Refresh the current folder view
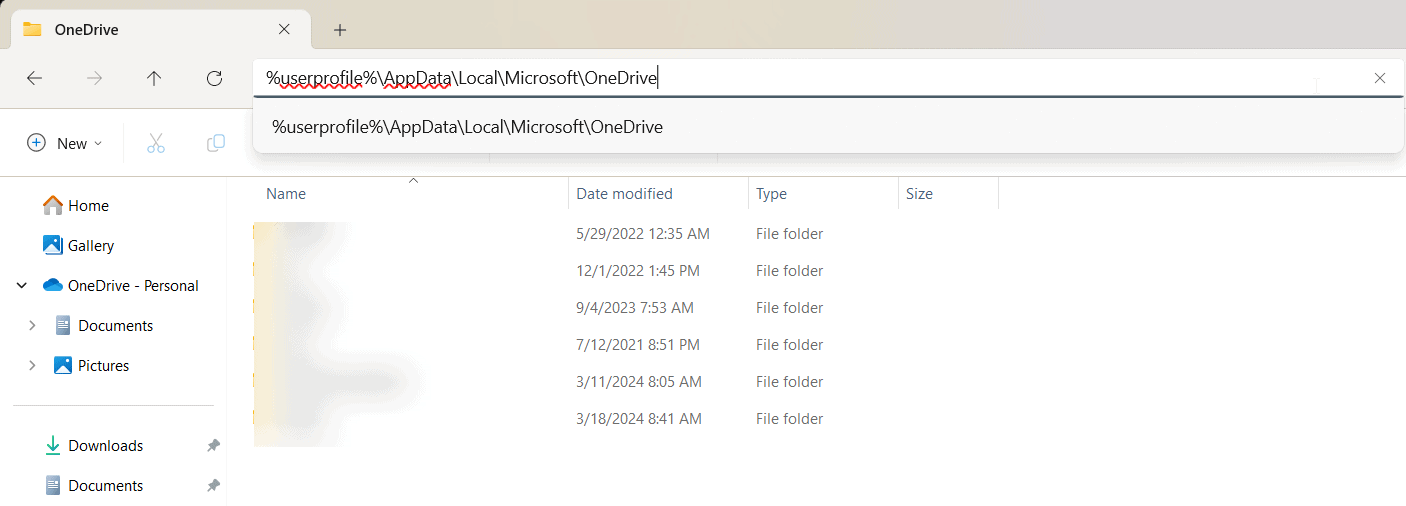Viewport: 1406px width, 506px height. [214, 78]
